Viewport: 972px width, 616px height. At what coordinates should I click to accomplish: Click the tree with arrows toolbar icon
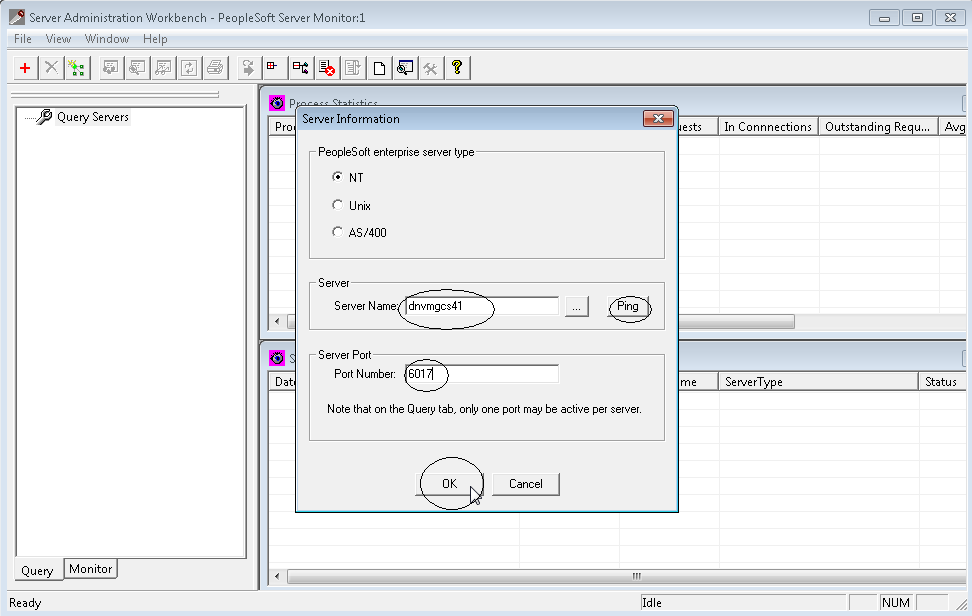coord(301,68)
